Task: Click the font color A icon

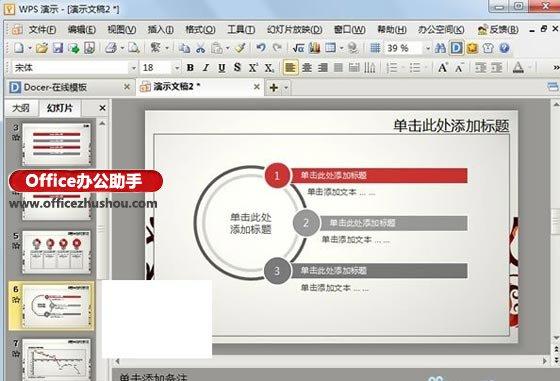Action: coord(518,67)
